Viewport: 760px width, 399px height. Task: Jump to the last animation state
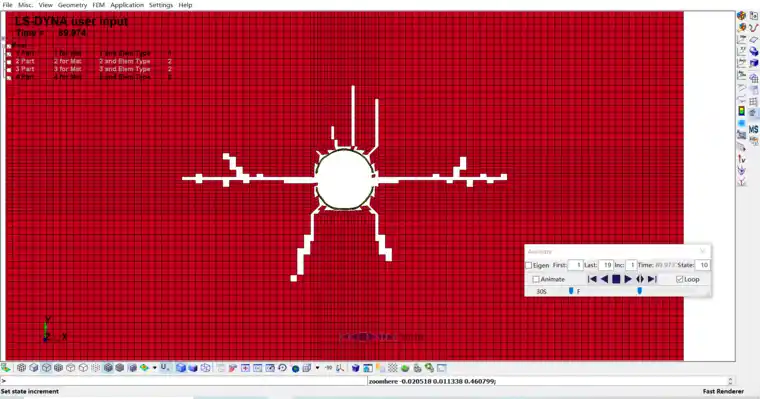tap(652, 279)
